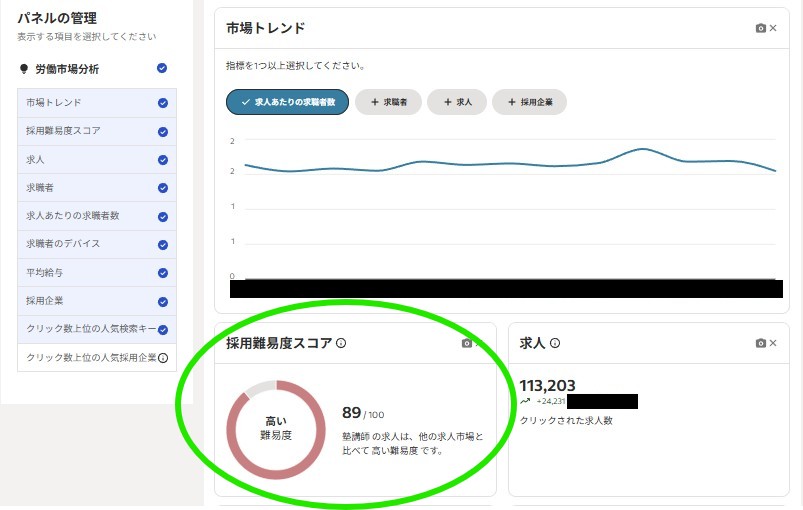This screenshot has height=510, width=803.
Task: Click info icon on クリック数上位の人気採用企業 row
Action: [x=163, y=357]
